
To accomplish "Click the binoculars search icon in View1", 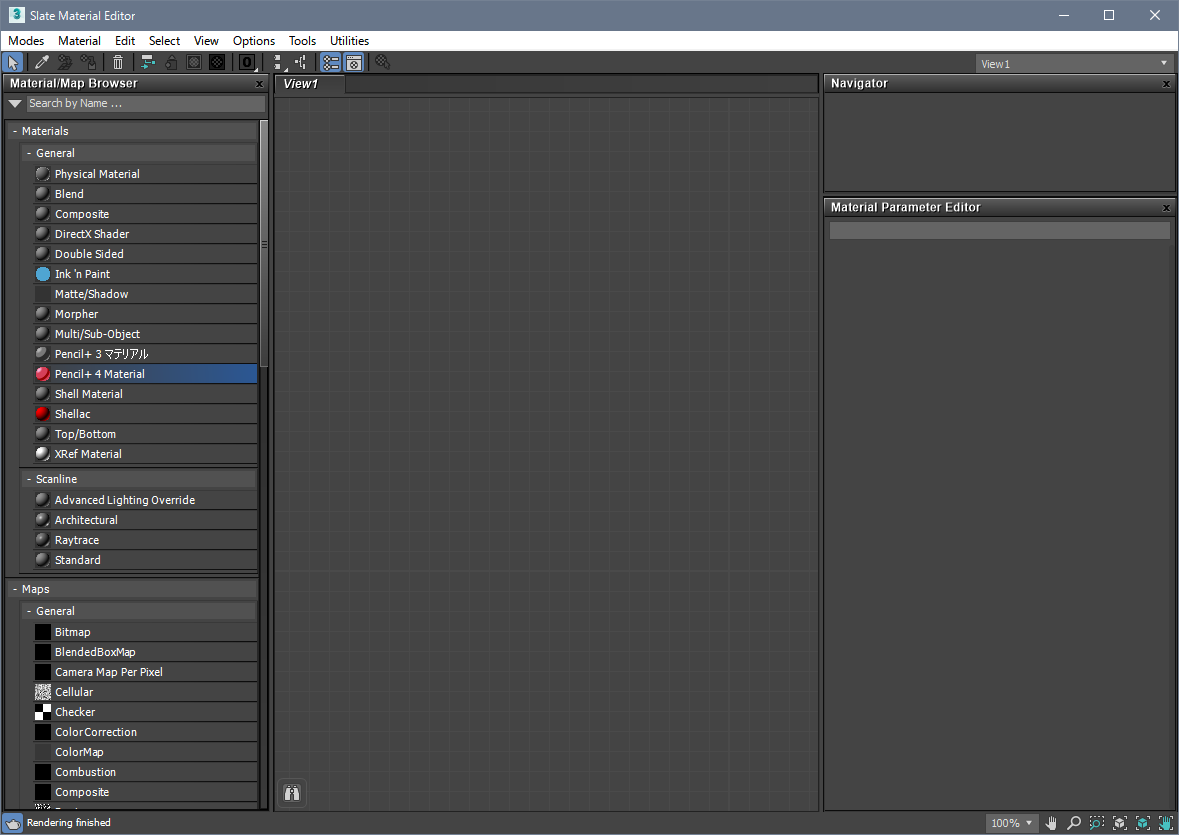I will (292, 793).
